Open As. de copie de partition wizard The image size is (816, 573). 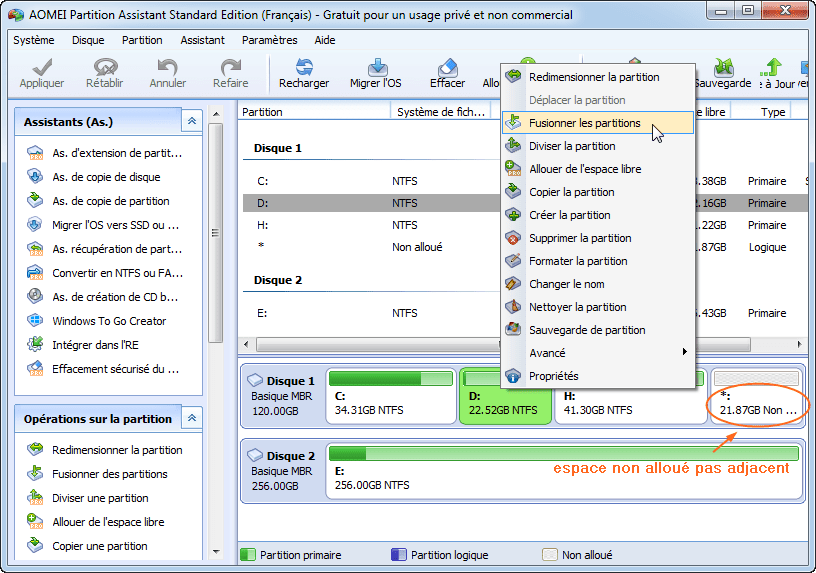pyautogui.click(x=98, y=201)
